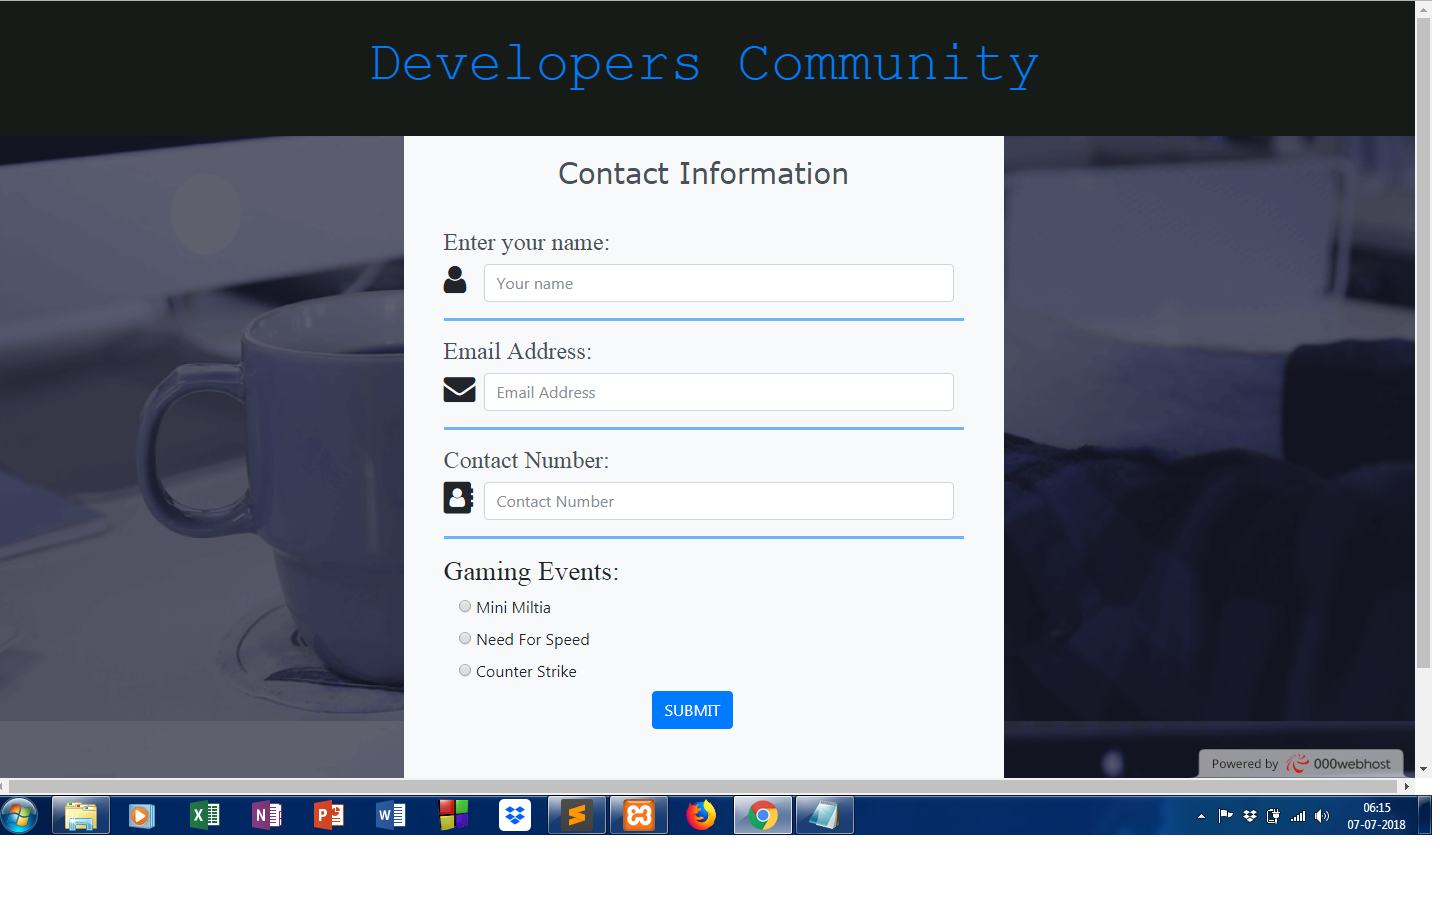Click the address book icon beside contact number
1440x900 pixels.
458,497
